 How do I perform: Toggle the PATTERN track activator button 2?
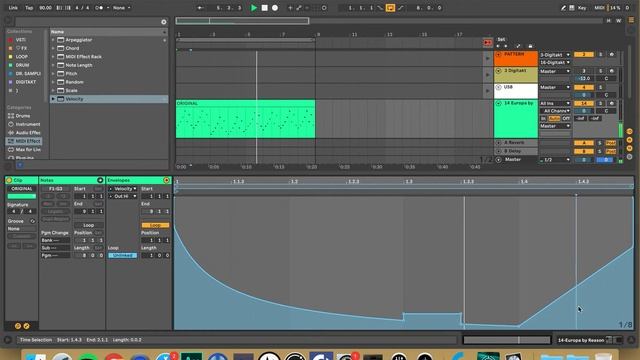click(x=584, y=55)
